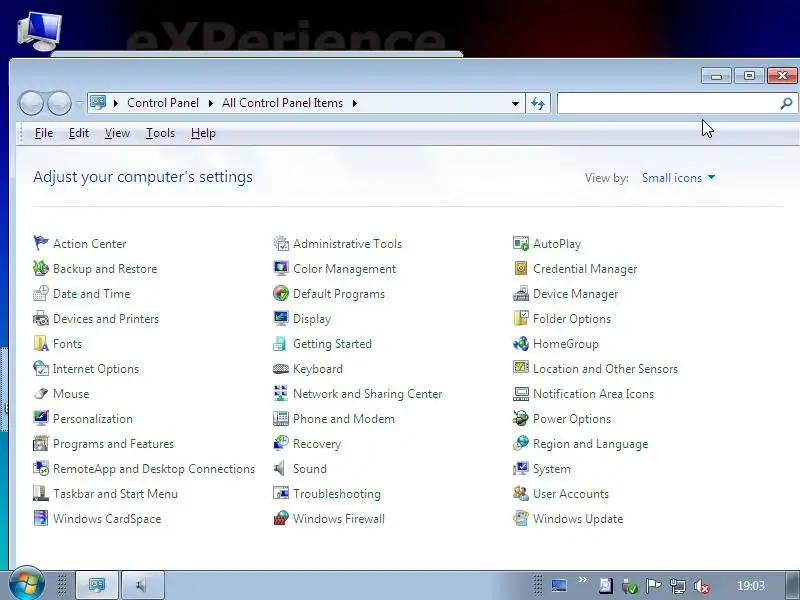The height and width of the screenshot is (600, 800).
Task: Click the Control Panel breadcrumb
Action: (163, 103)
